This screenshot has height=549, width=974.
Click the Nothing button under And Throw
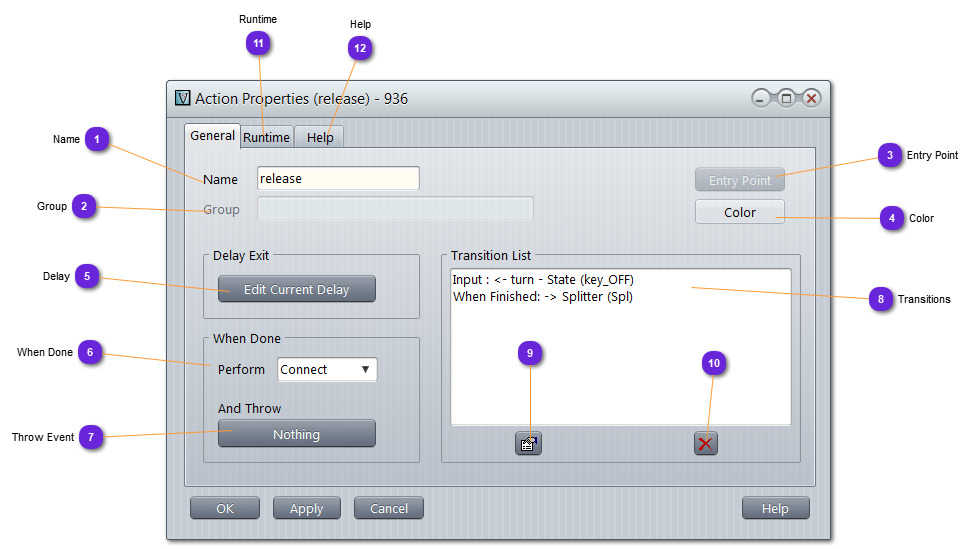(x=297, y=434)
